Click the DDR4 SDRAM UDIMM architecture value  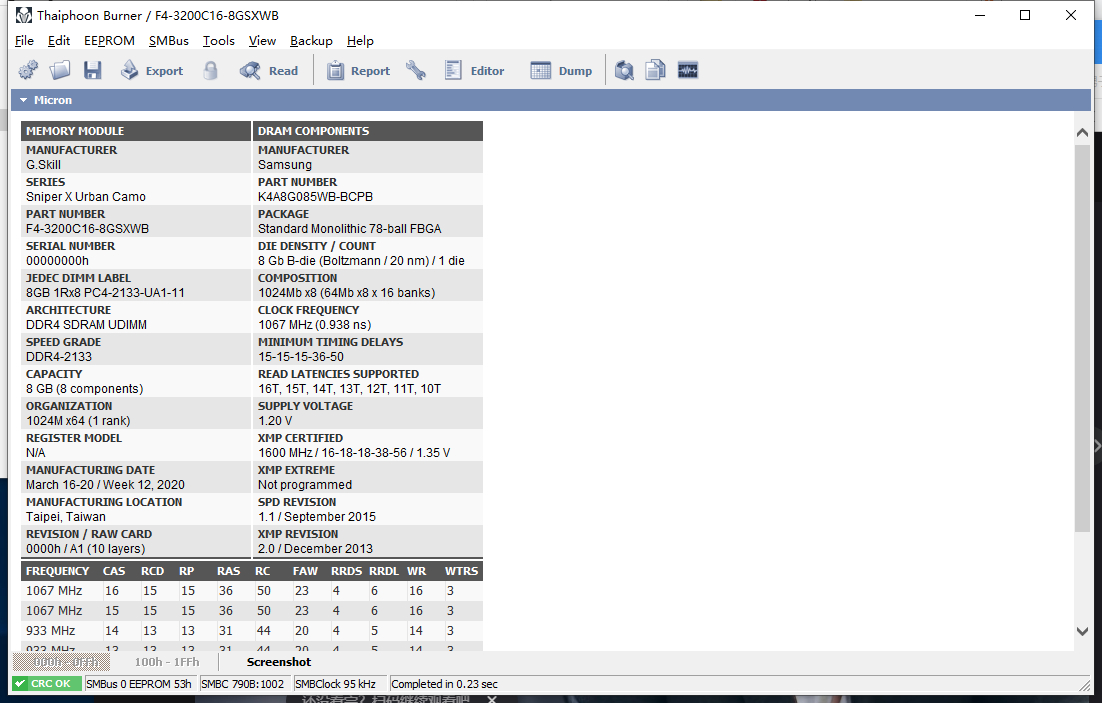coord(86,325)
